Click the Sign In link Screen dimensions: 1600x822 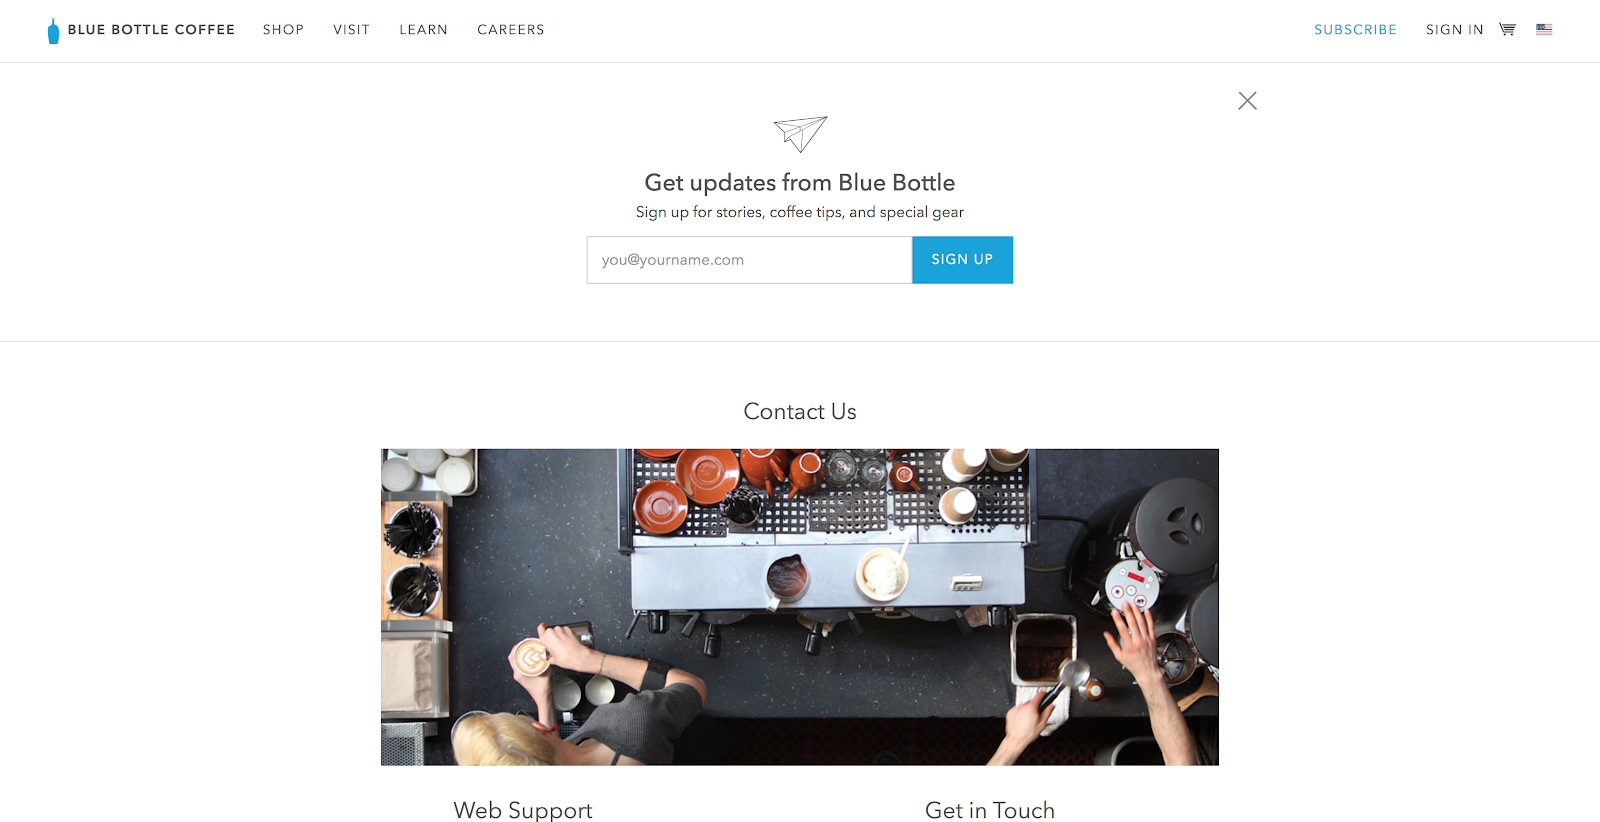1454,30
